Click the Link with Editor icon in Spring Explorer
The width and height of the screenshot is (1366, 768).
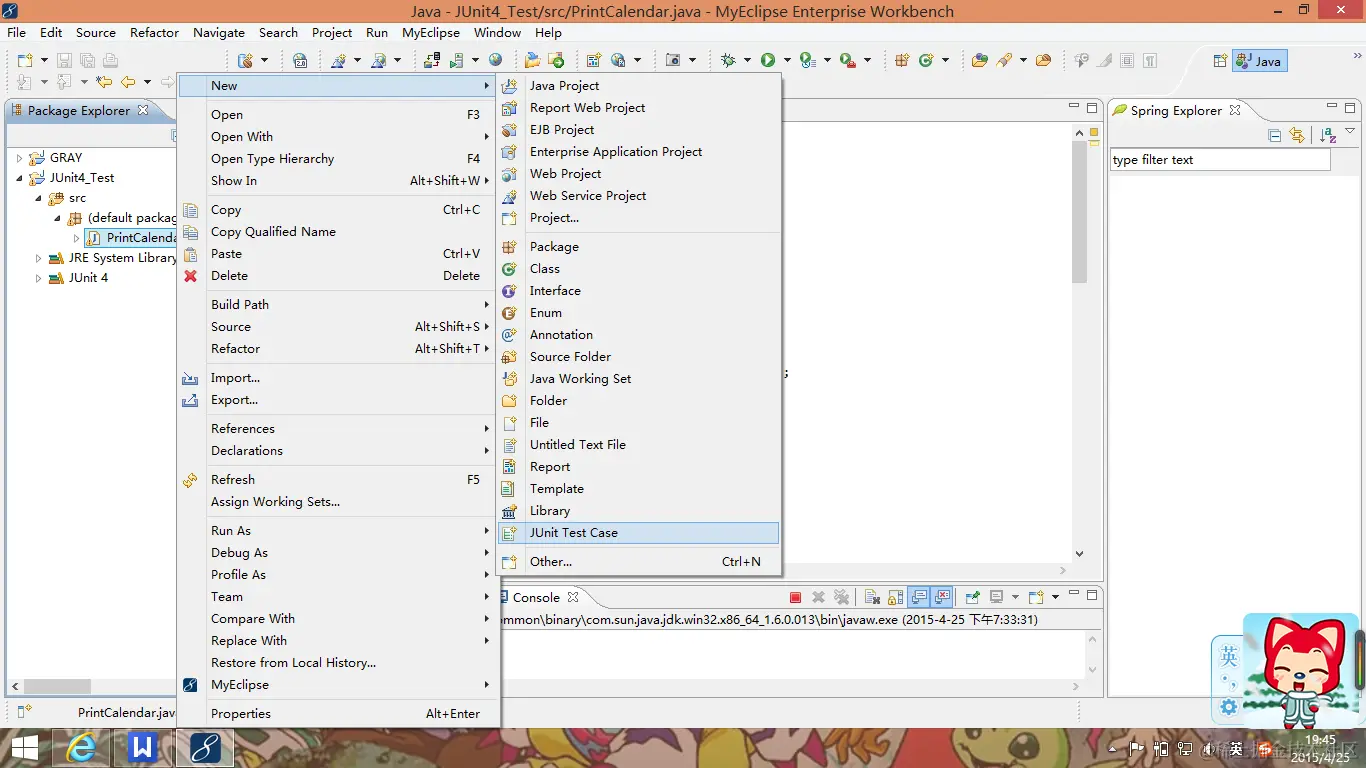pyautogui.click(x=1297, y=135)
